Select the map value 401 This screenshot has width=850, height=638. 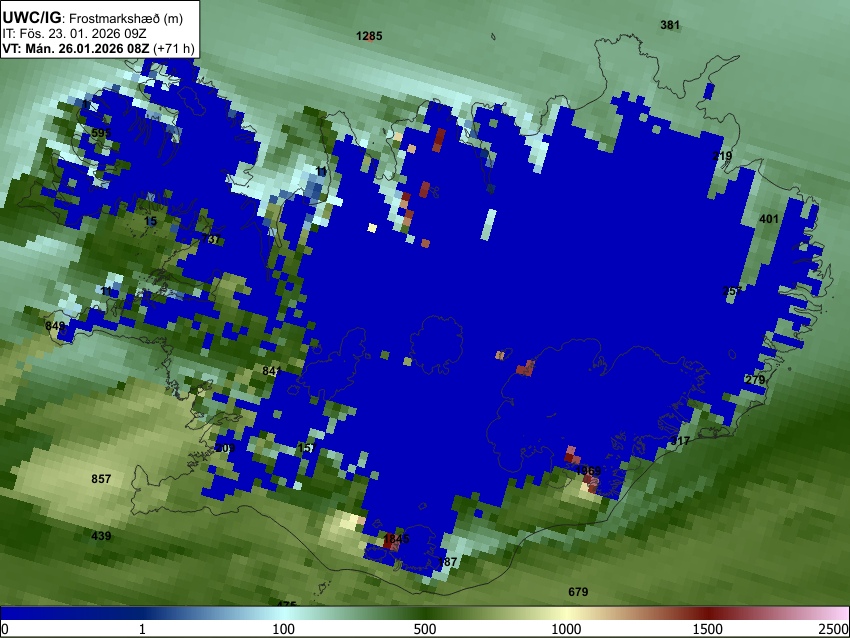(769, 219)
